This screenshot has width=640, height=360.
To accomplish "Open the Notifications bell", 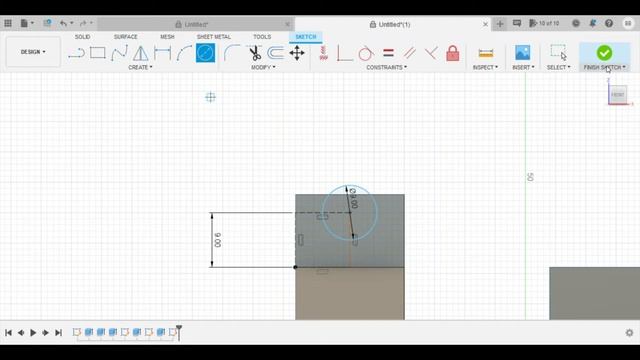I will tap(592, 23).
